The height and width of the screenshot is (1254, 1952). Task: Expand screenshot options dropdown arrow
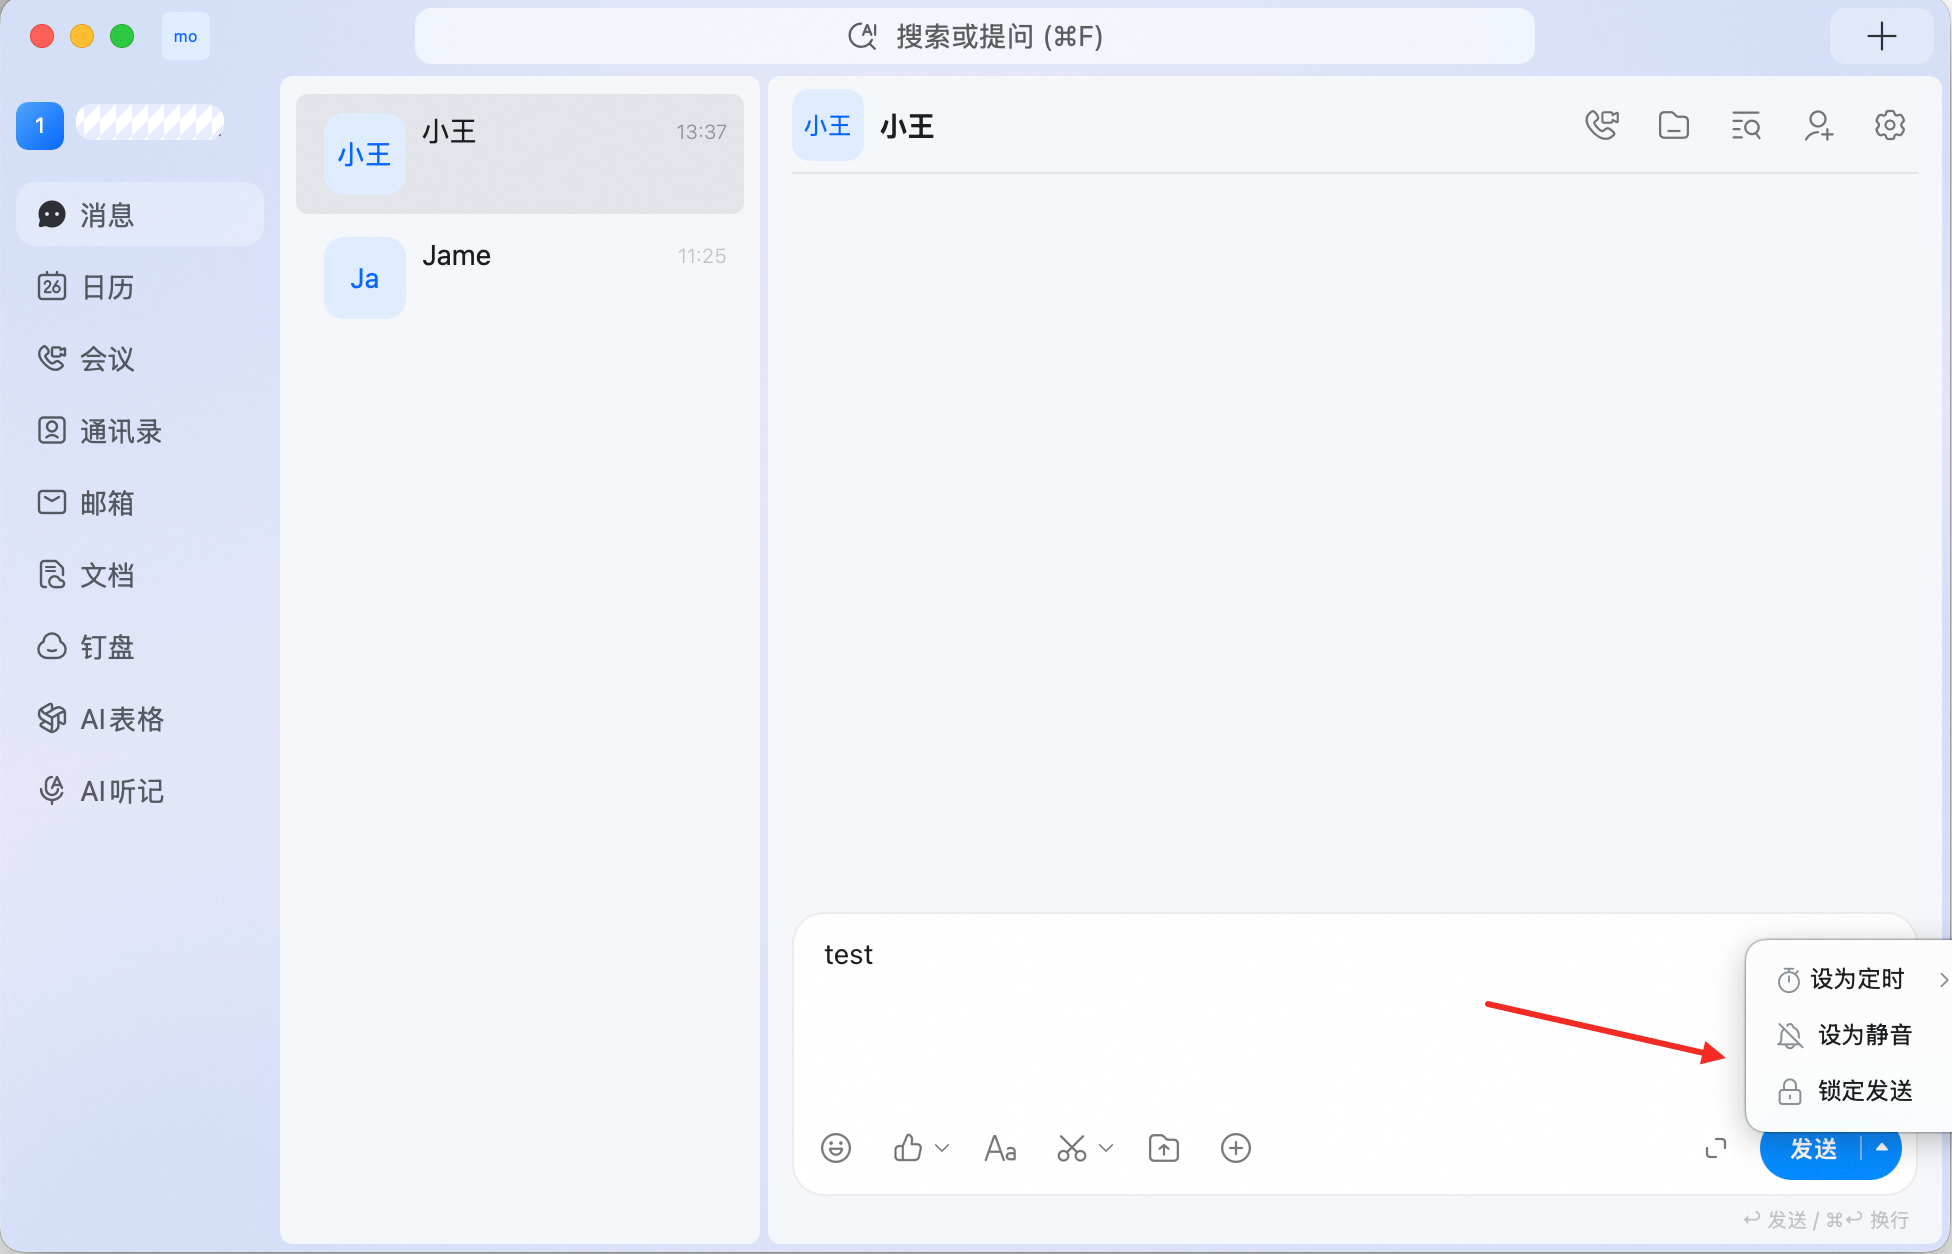tap(1106, 1148)
